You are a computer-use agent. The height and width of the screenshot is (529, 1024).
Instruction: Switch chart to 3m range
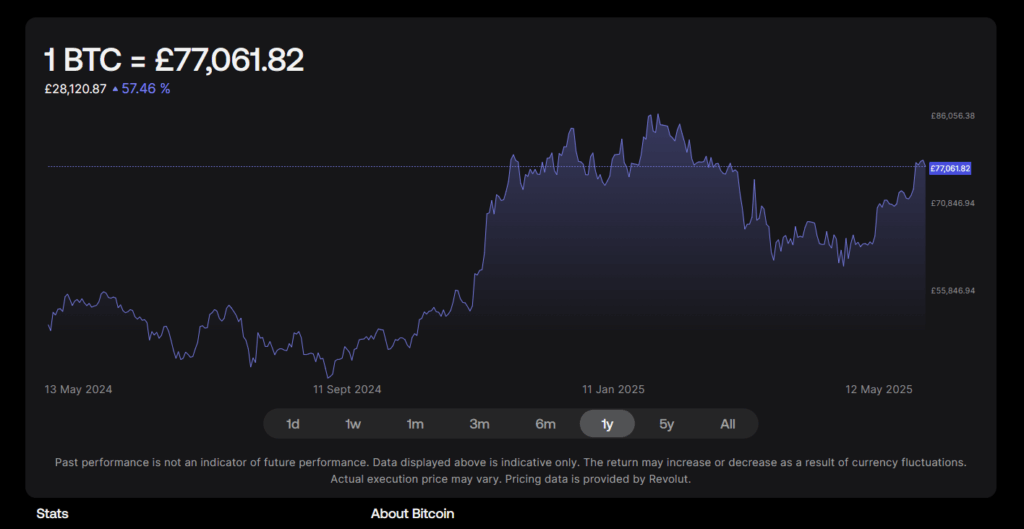(x=479, y=424)
